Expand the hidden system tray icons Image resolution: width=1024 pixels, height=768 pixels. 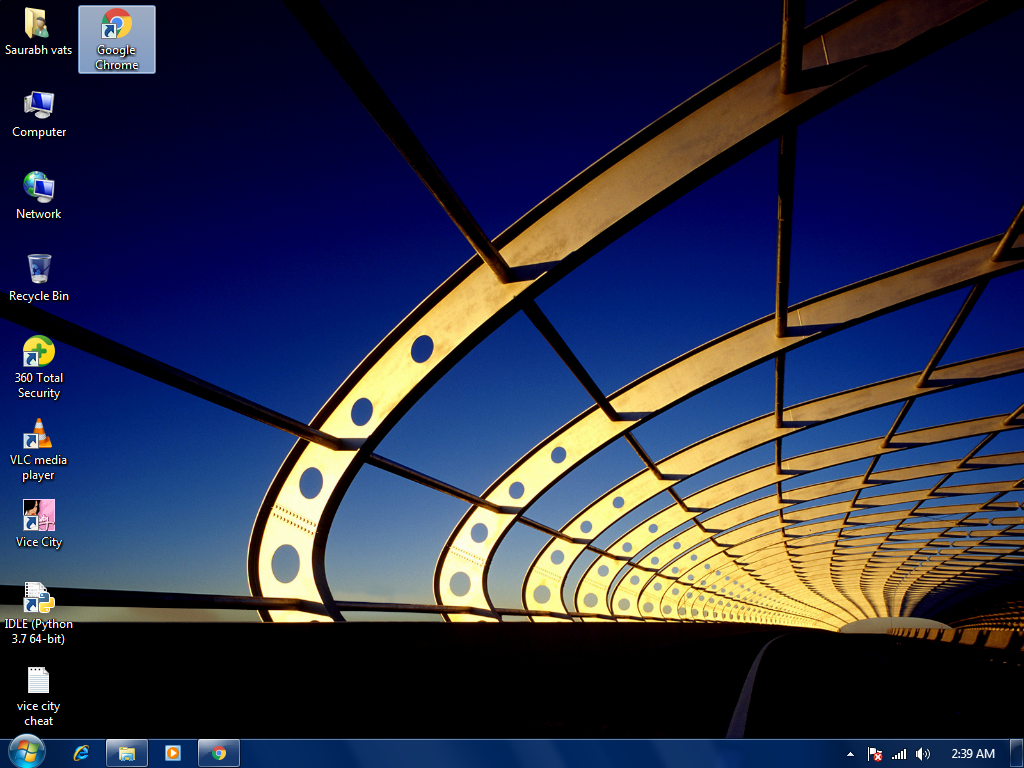pos(849,753)
